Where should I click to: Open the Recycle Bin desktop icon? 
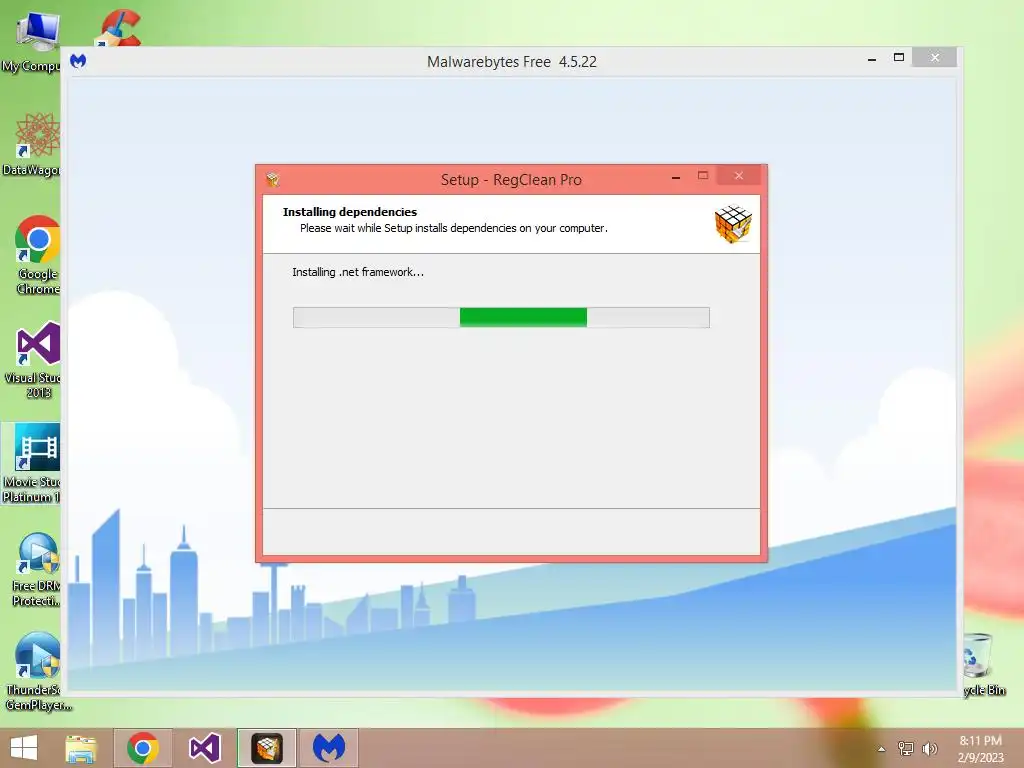(984, 665)
